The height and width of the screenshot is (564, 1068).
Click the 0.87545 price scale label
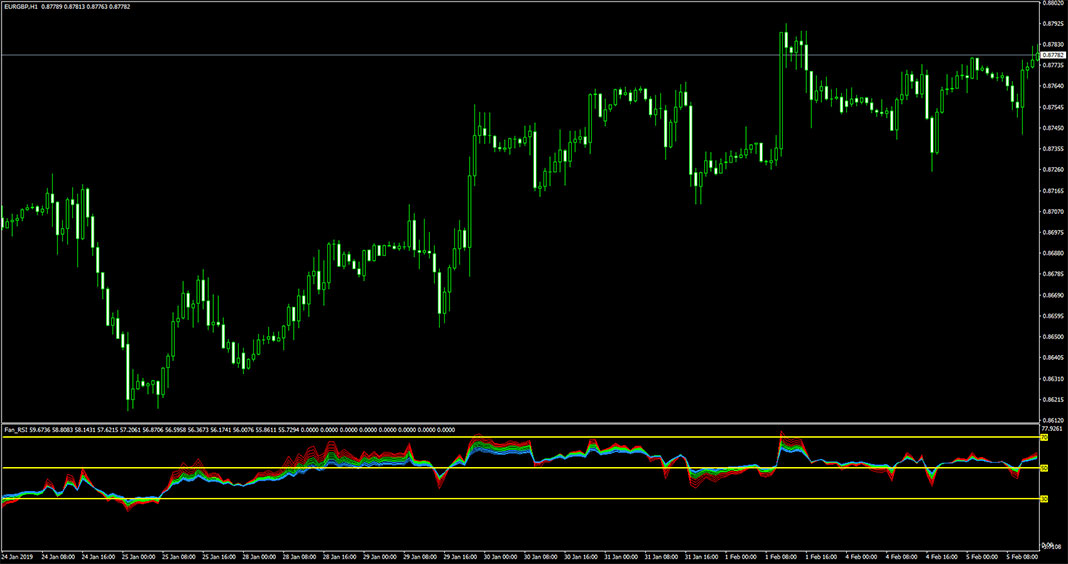[1053, 107]
